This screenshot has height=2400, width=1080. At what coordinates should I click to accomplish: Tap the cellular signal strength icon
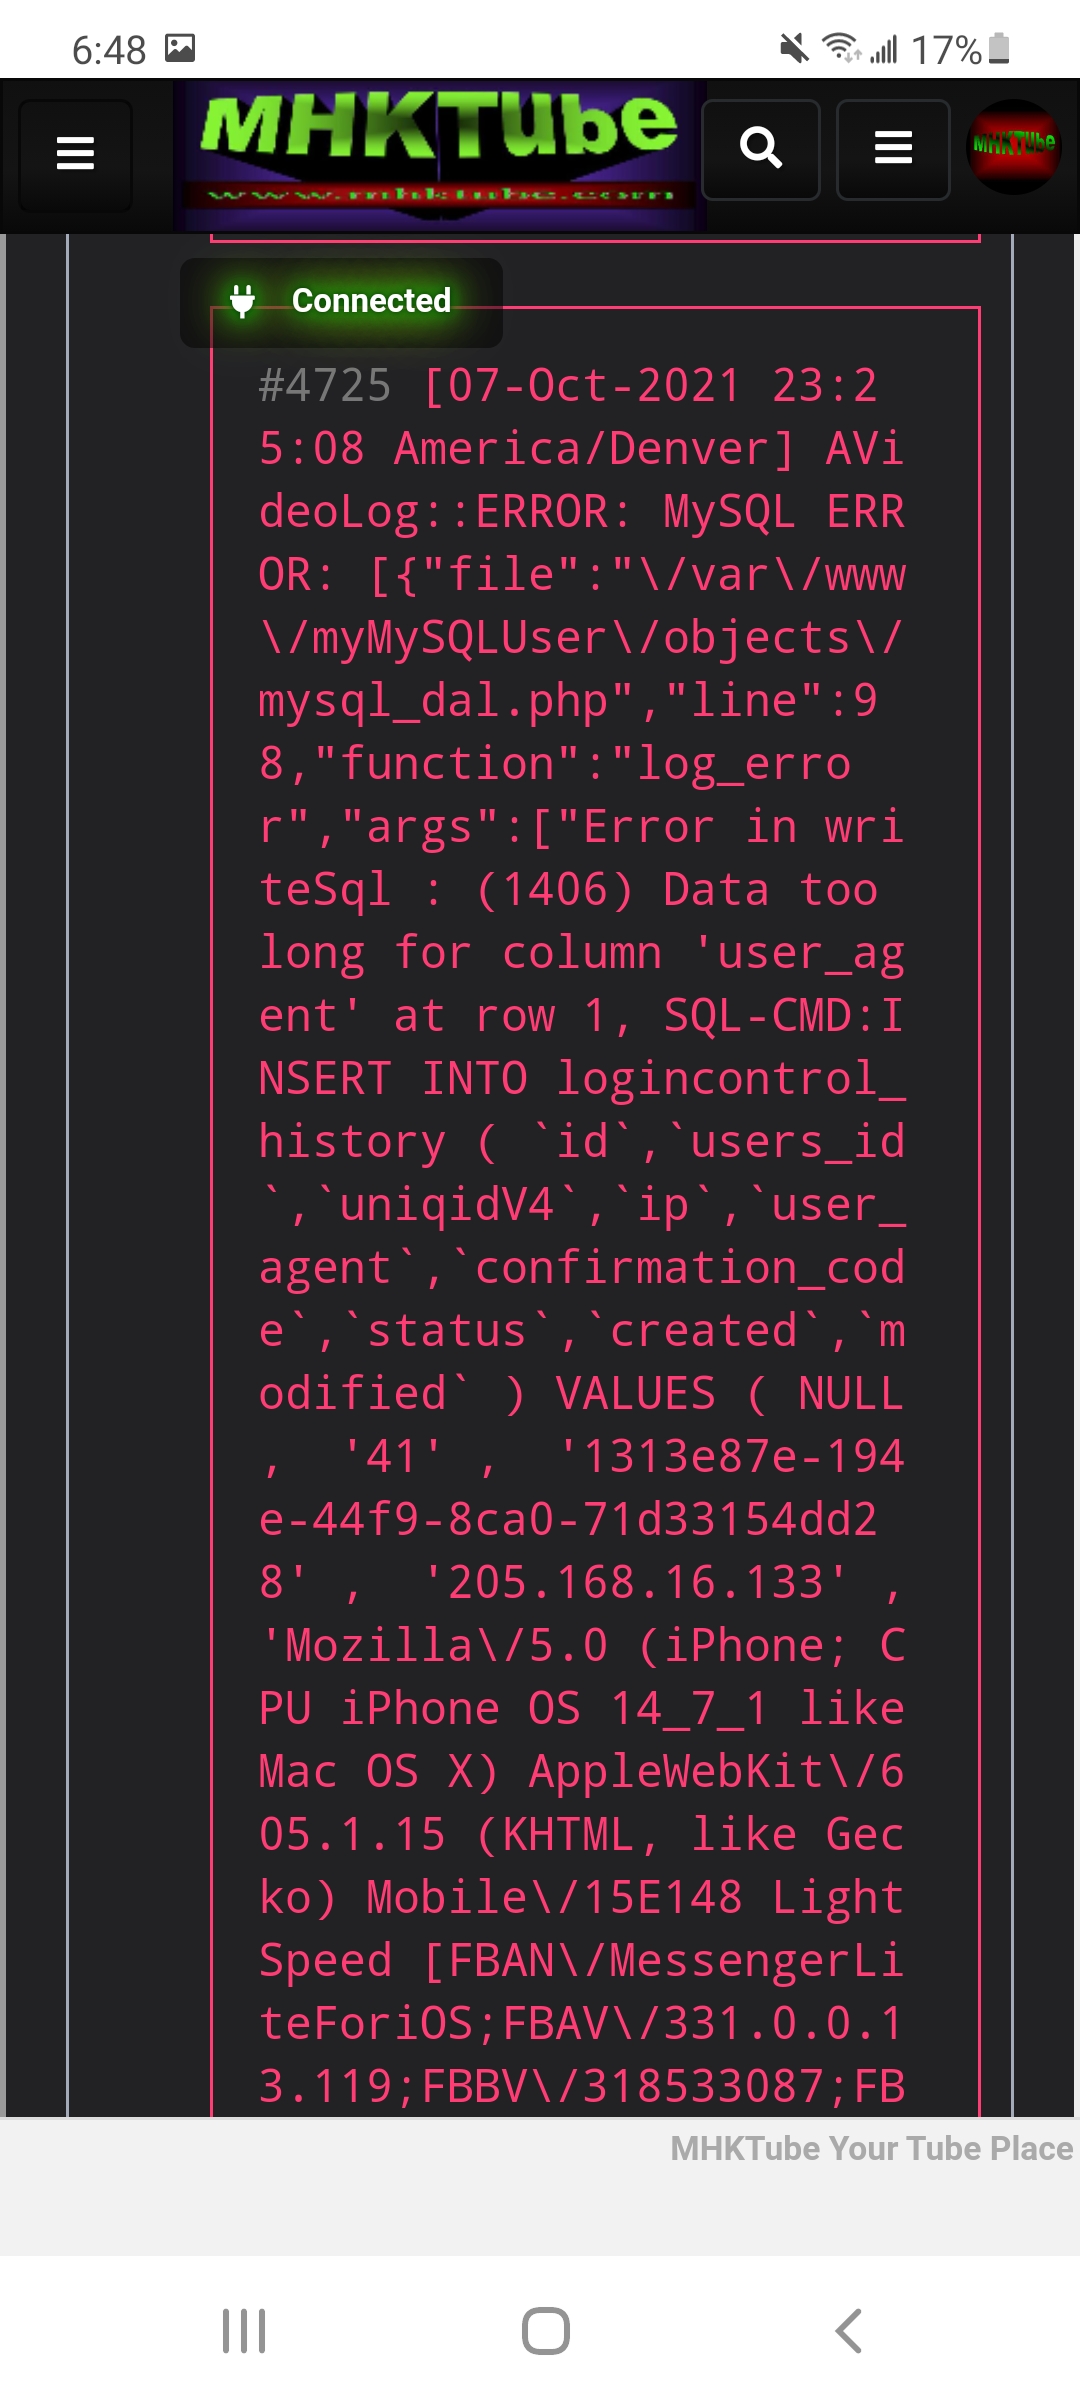884,47
